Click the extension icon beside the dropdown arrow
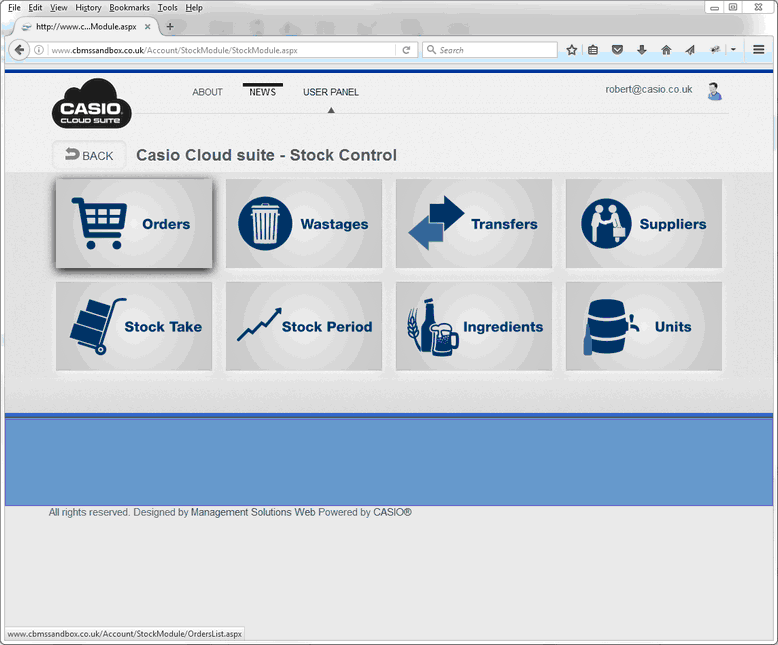This screenshot has width=778, height=645. [715, 50]
